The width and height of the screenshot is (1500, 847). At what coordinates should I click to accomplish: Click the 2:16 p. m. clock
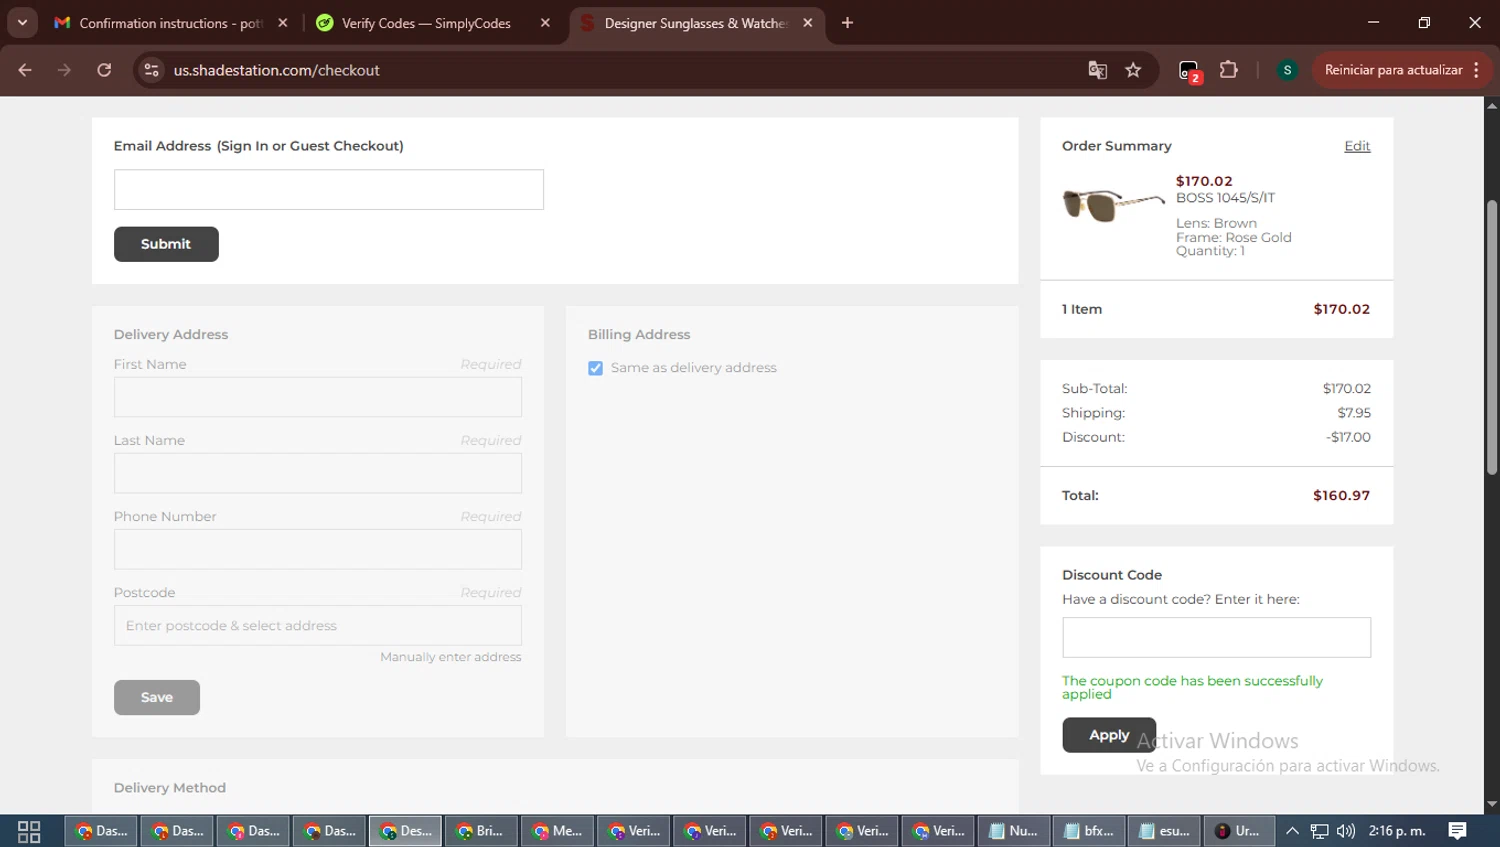pyautogui.click(x=1397, y=831)
